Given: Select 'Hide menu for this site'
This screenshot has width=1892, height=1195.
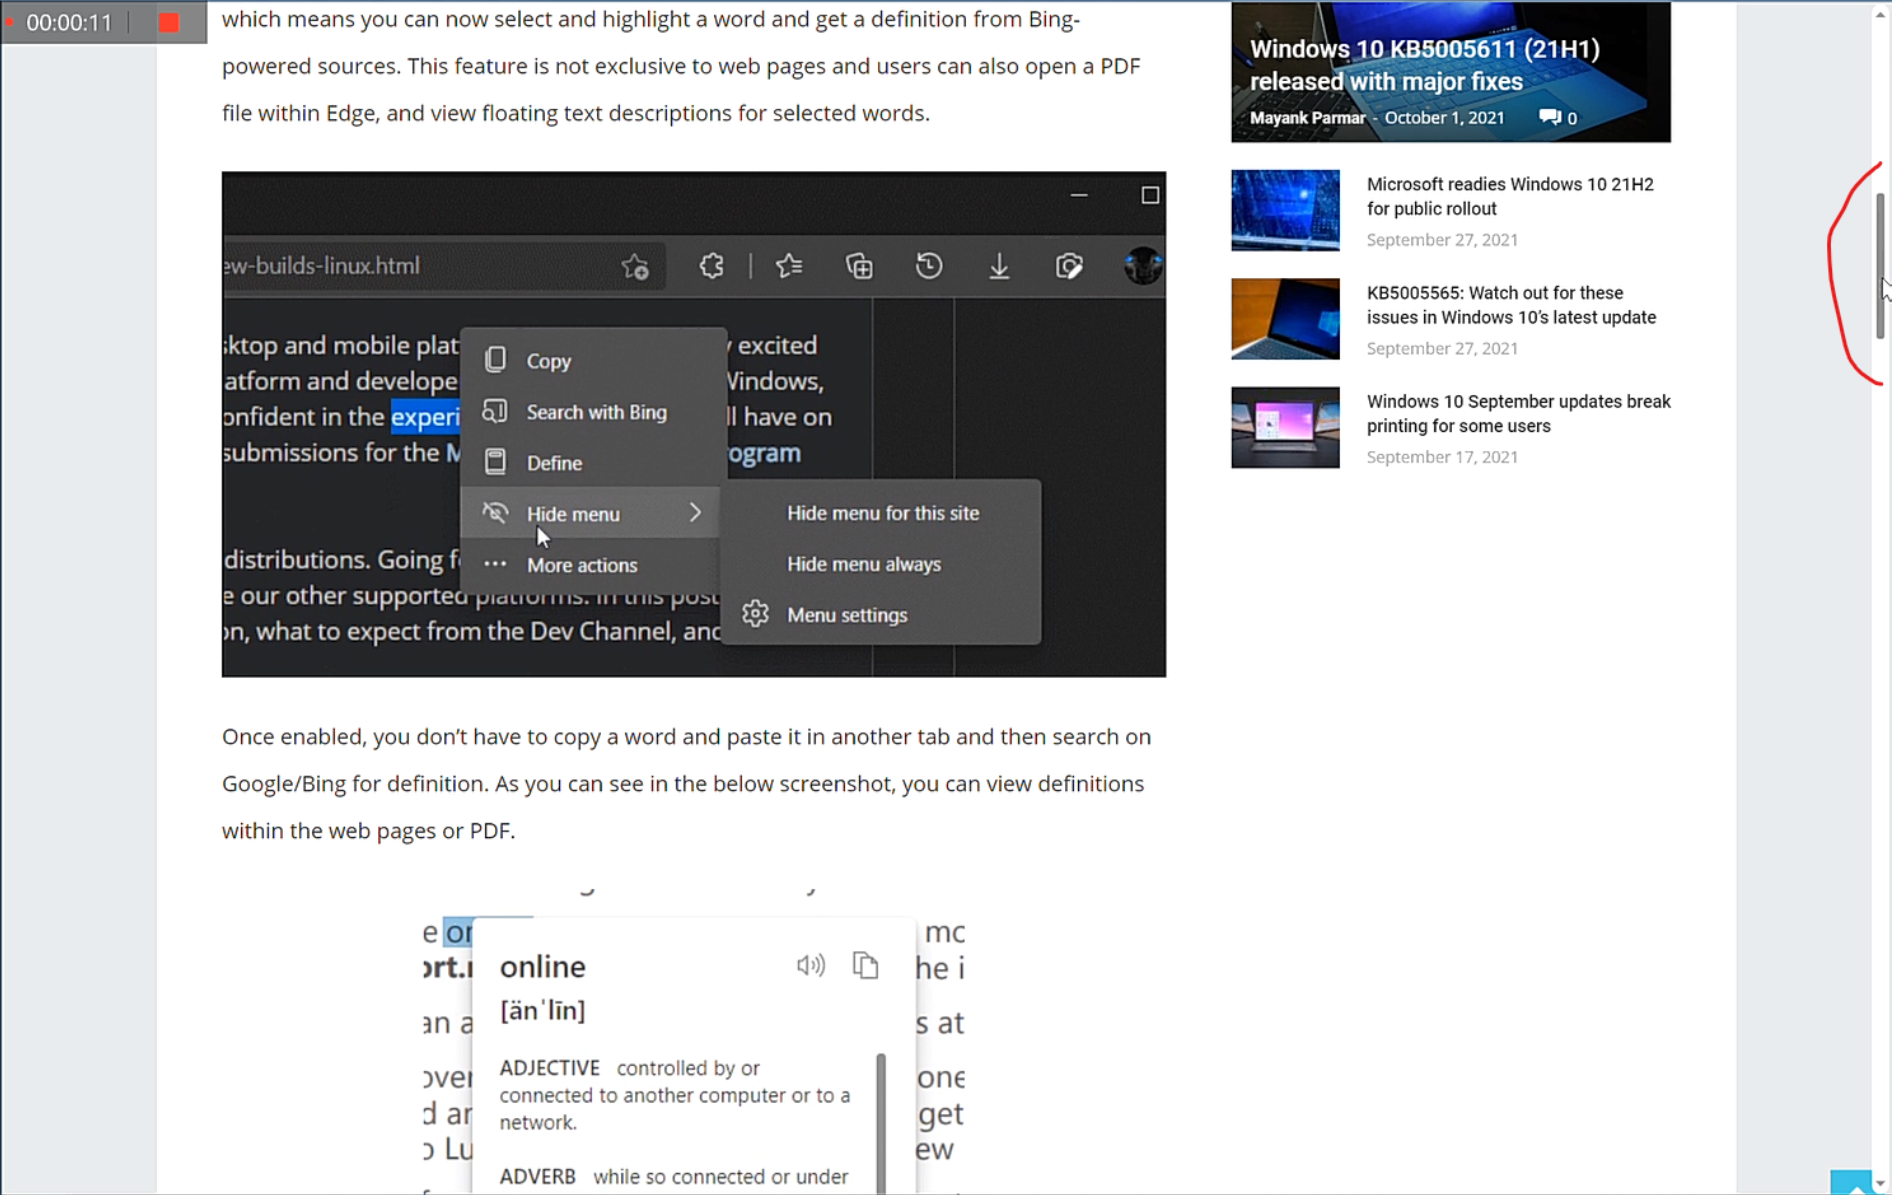Looking at the screenshot, I should click(x=883, y=512).
